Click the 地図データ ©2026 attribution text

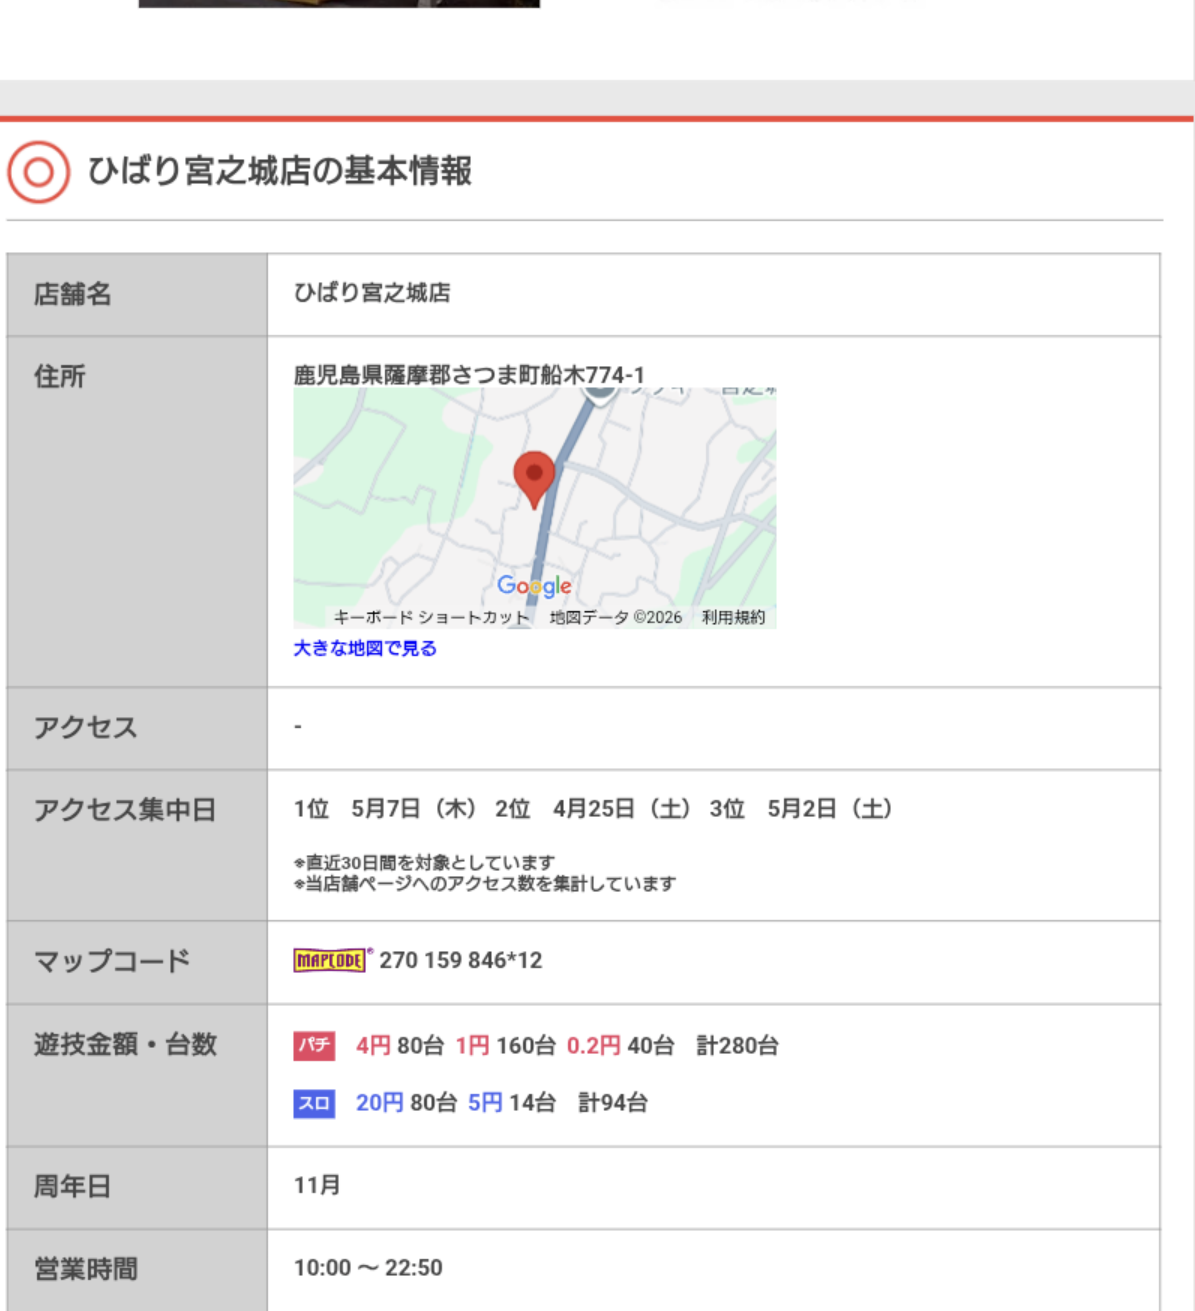(616, 617)
